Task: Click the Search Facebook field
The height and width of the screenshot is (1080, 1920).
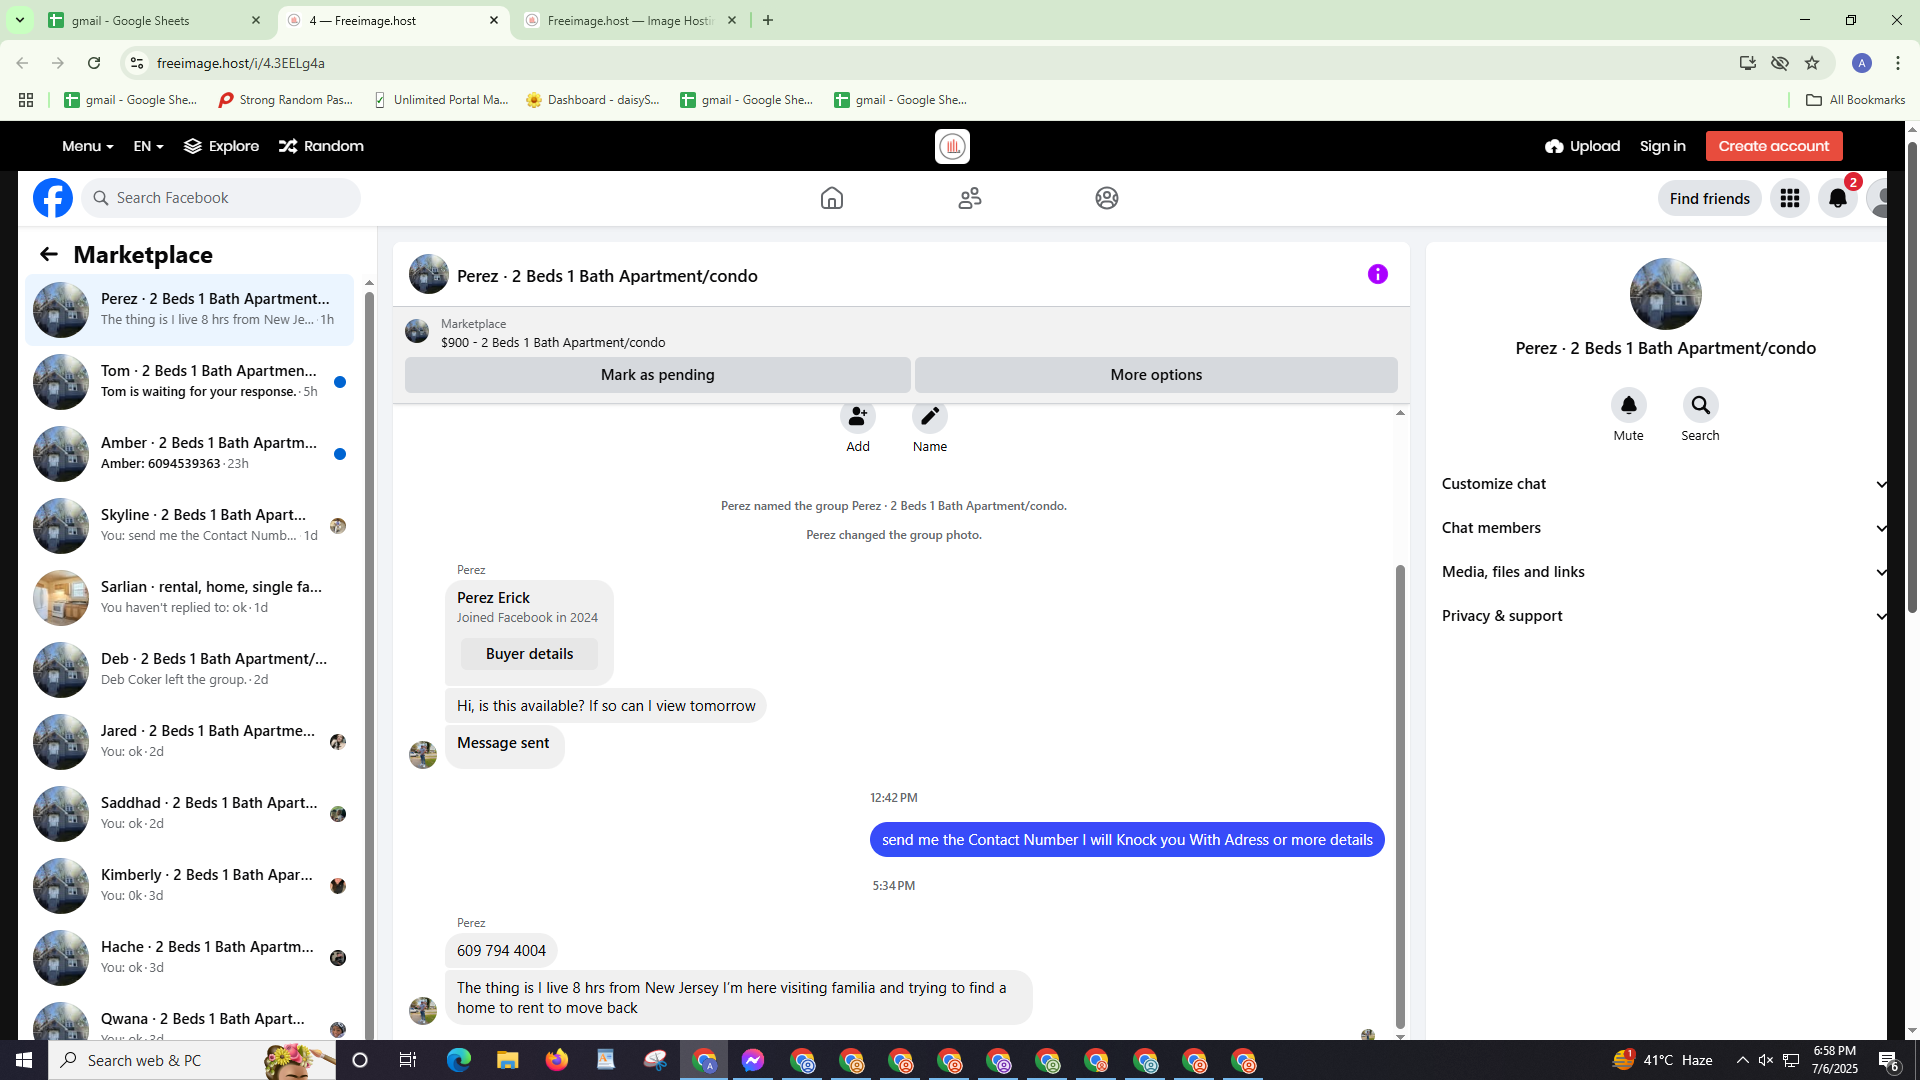Action: coord(222,198)
